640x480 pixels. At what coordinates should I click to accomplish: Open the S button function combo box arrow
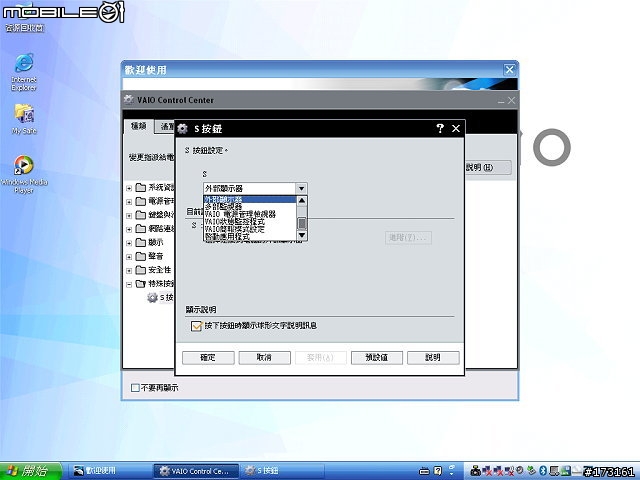301,189
